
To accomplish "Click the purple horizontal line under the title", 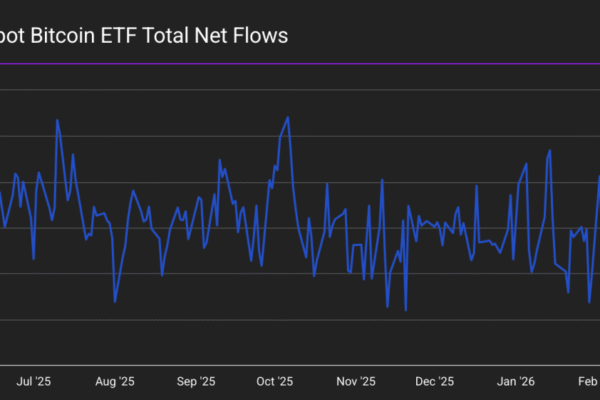I will click(x=300, y=64).
